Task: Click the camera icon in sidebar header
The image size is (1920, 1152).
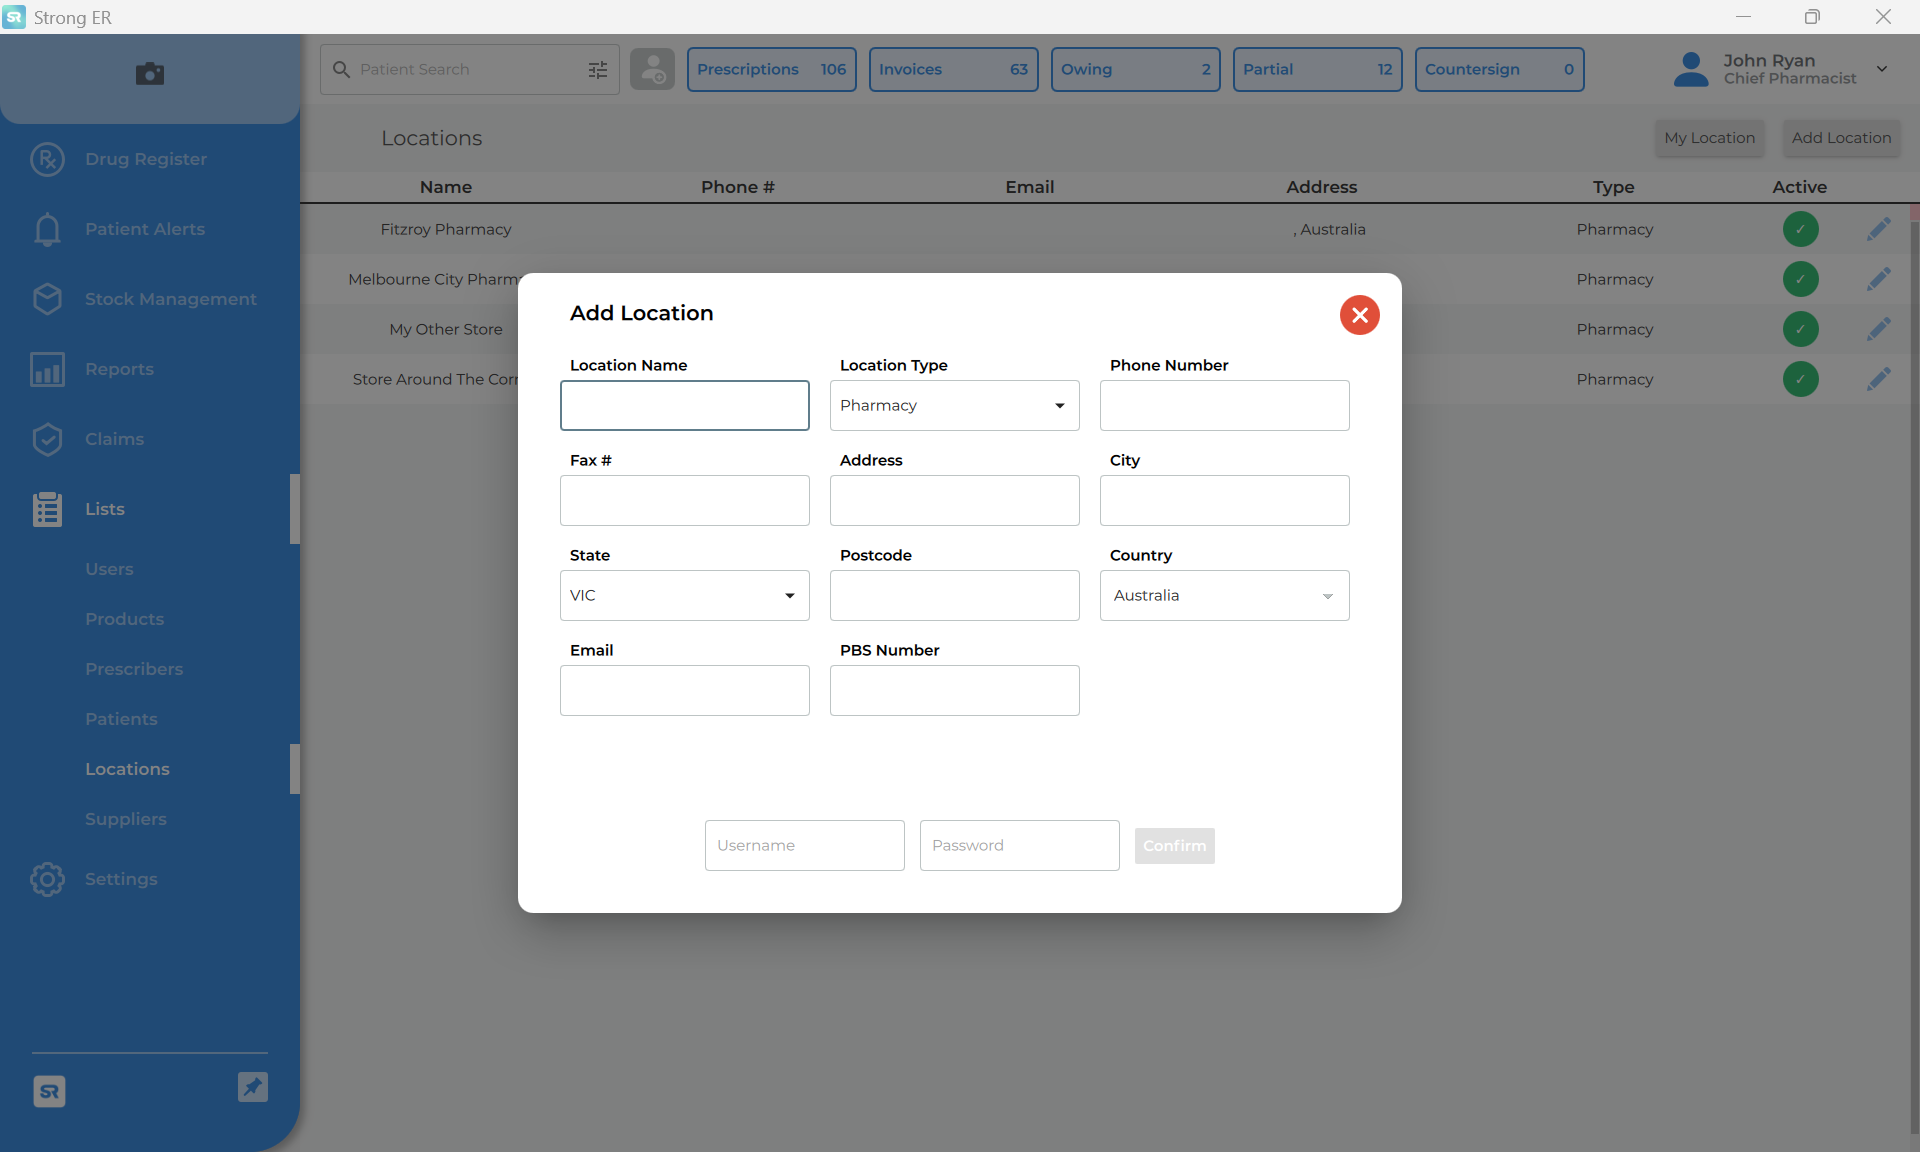Action: [x=150, y=74]
